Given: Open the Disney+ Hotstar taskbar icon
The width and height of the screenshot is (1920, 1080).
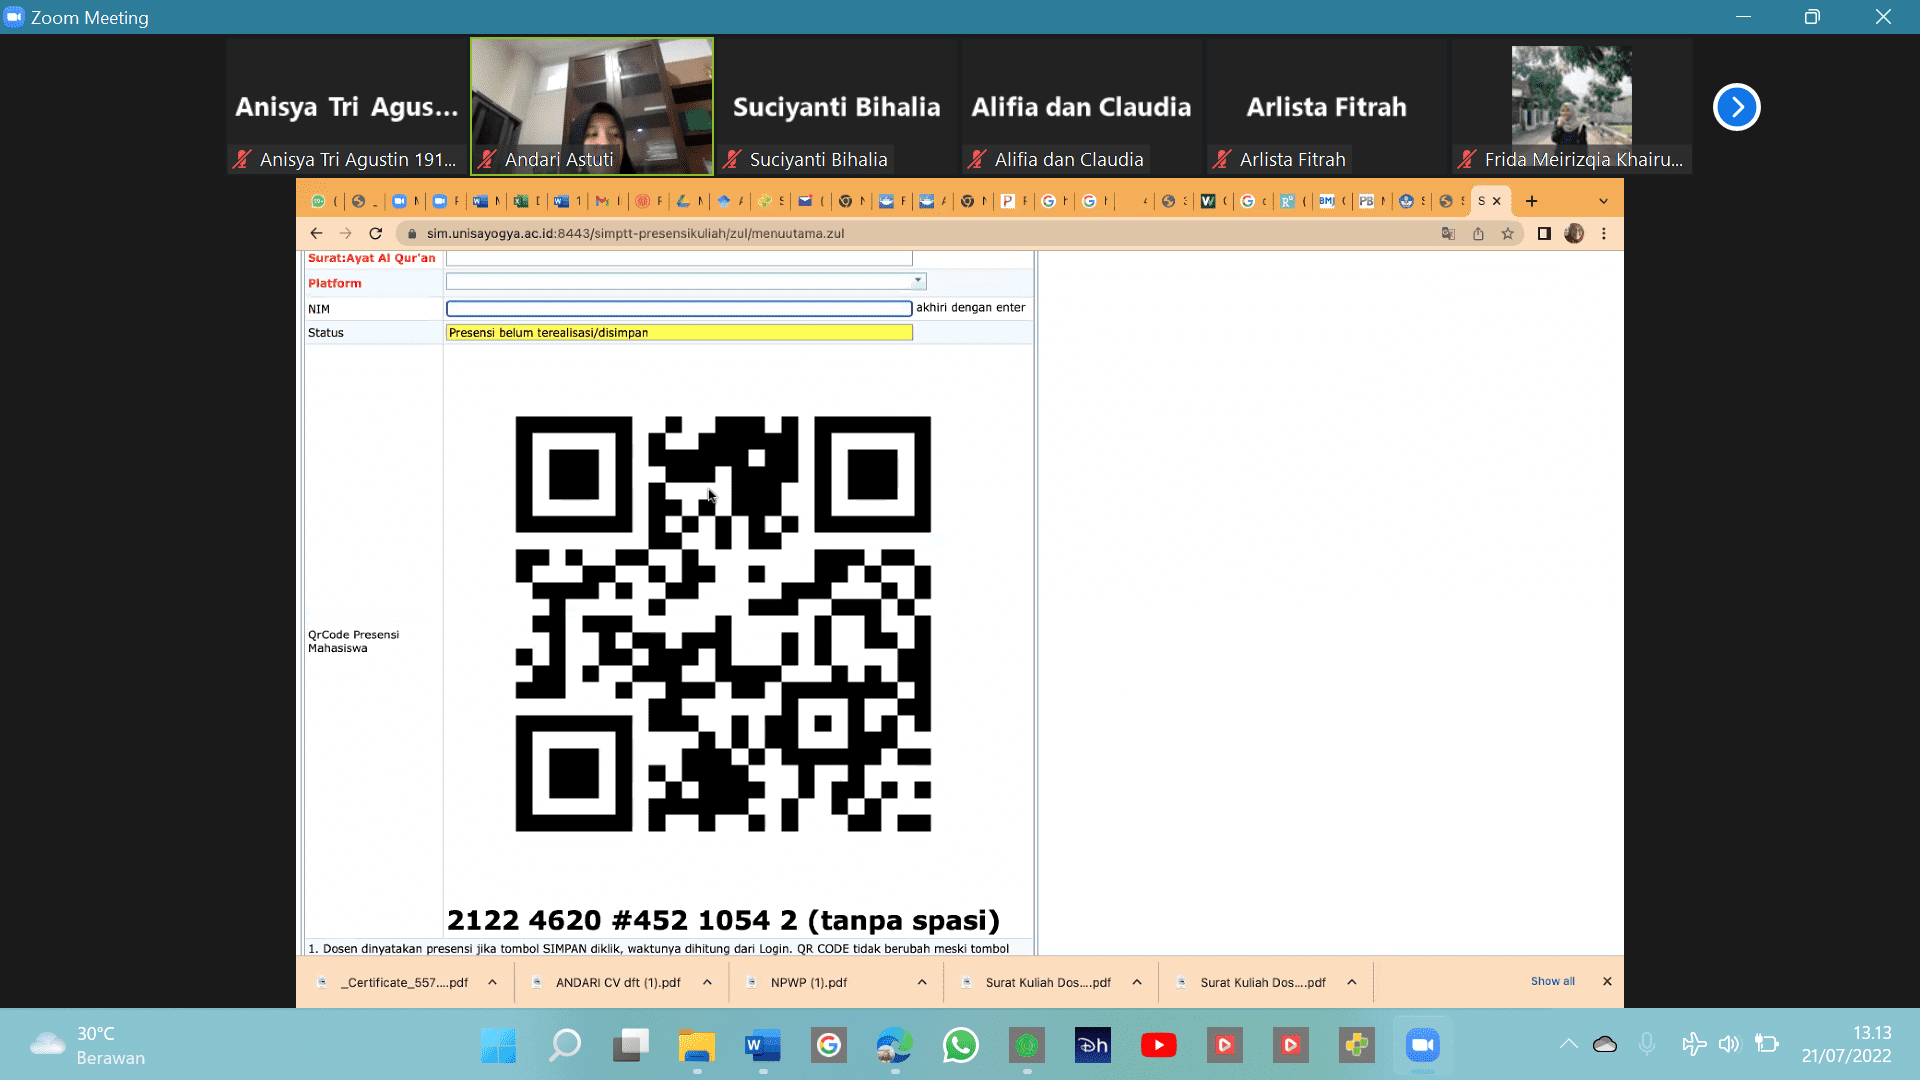Looking at the screenshot, I should (1092, 1045).
